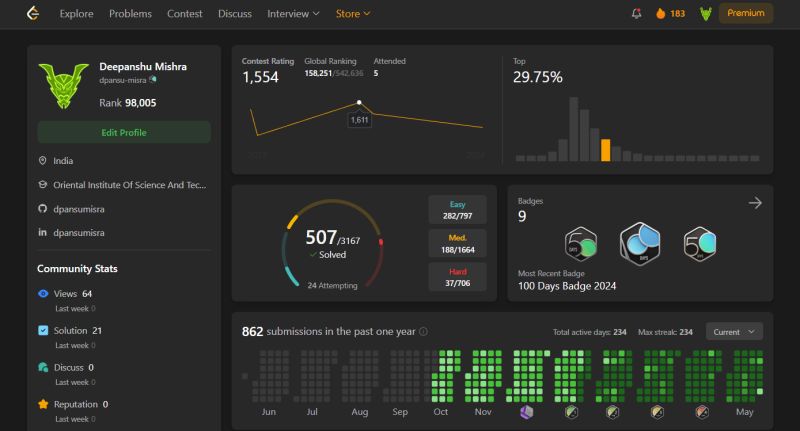Viewport: 800px width, 431px height.
Task: Expand the Store menu dropdown
Action: coord(353,14)
